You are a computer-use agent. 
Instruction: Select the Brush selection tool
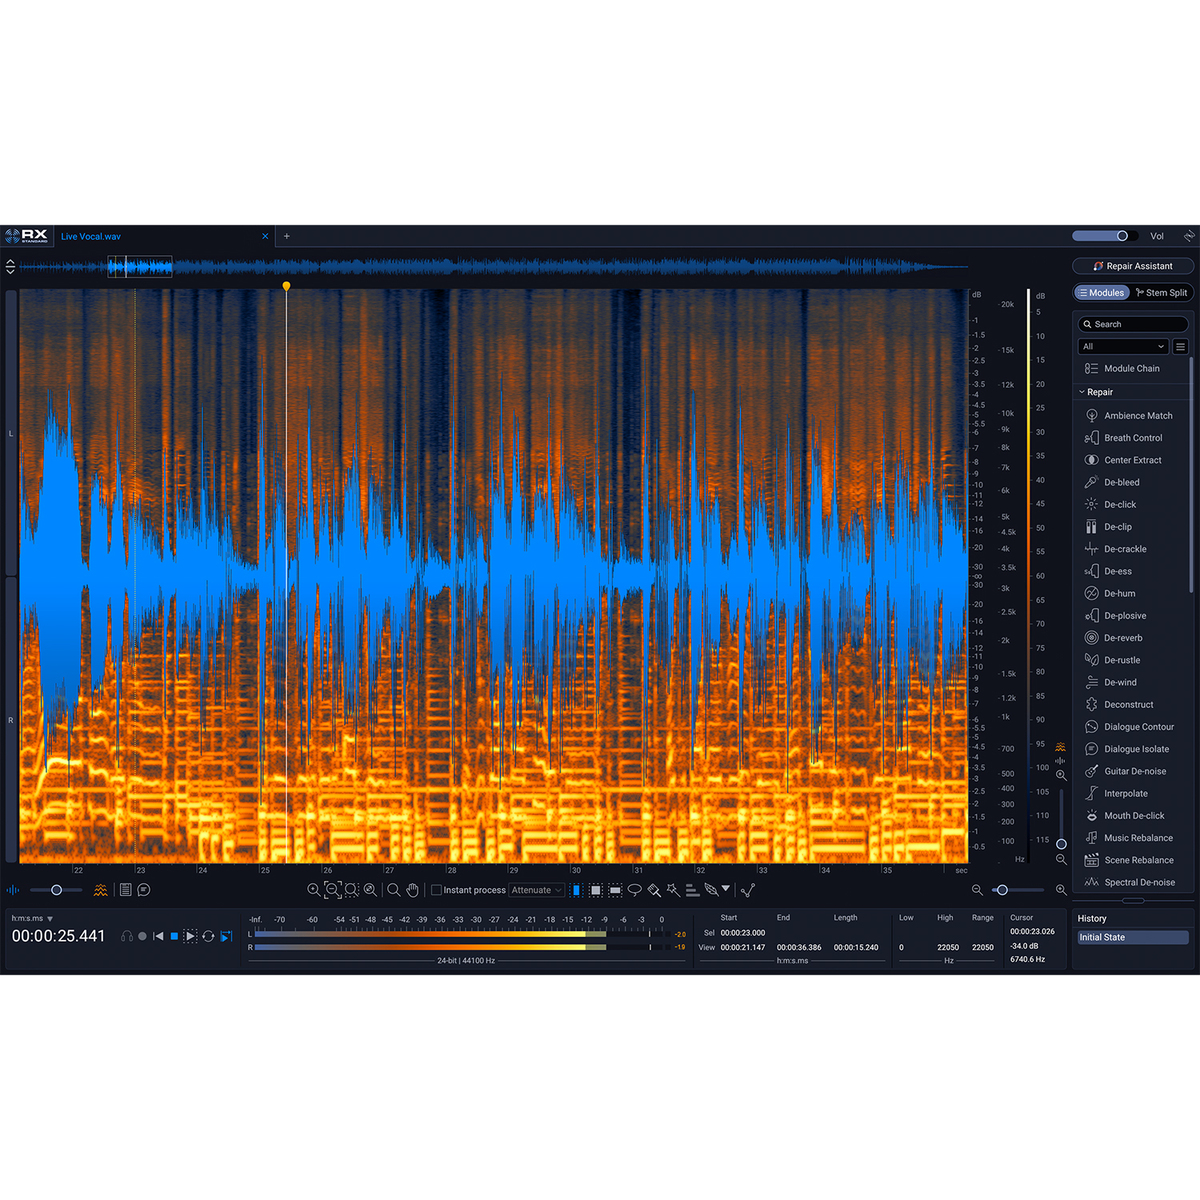point(654,890)
